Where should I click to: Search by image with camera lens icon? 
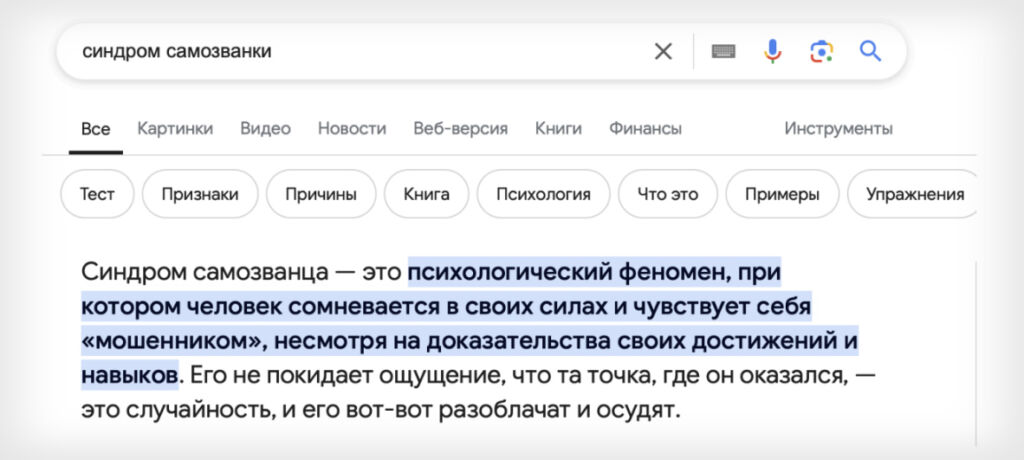pos(821,51)
